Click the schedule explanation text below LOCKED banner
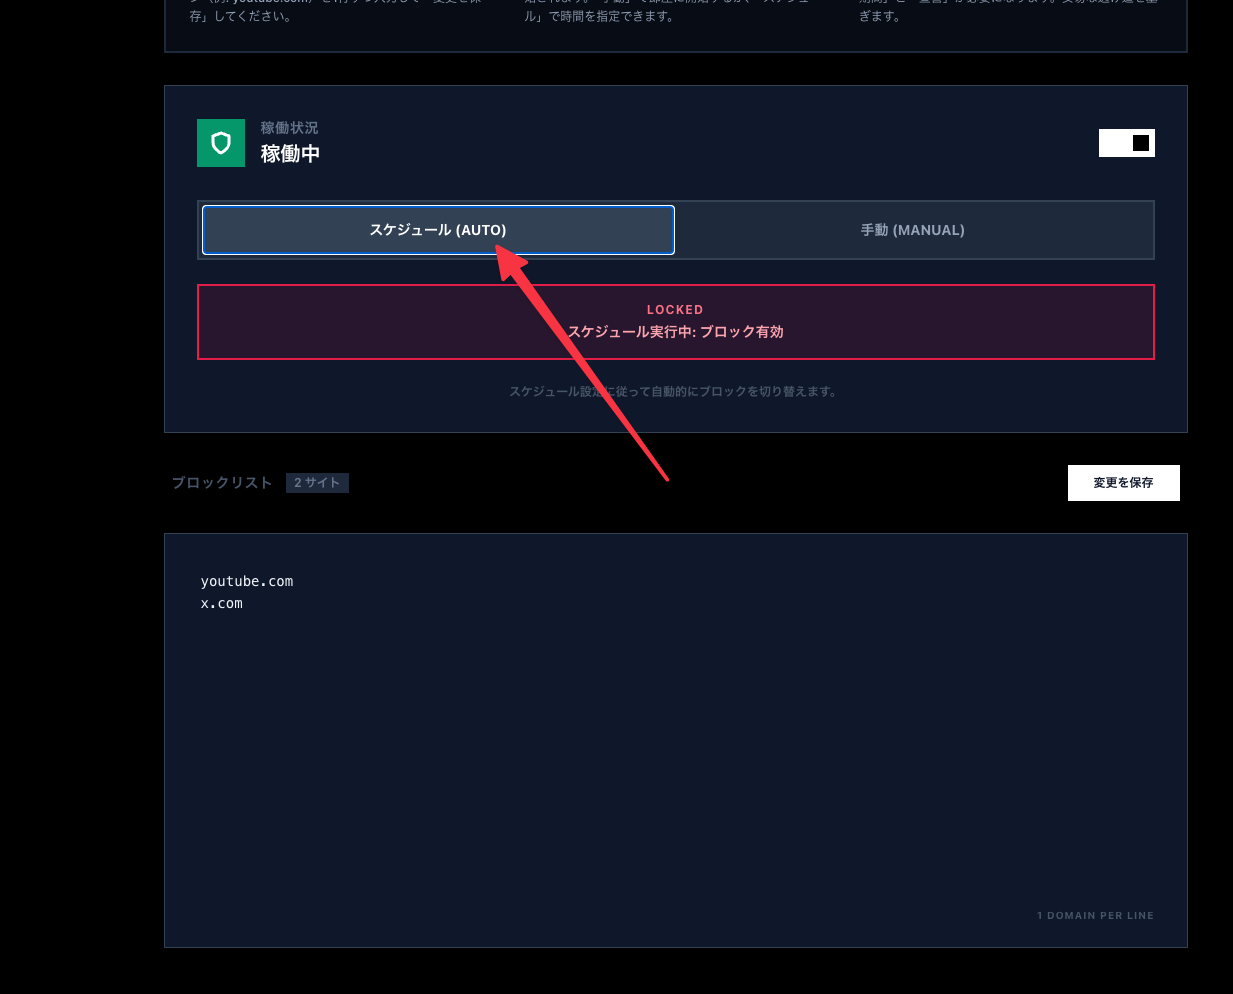 (675, 391)
